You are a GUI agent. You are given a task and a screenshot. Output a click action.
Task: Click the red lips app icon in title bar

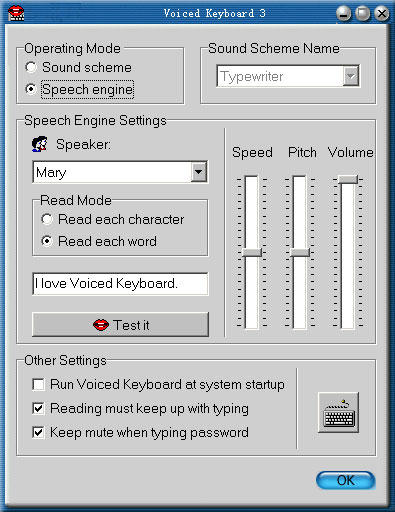click(x=16, y=13)
